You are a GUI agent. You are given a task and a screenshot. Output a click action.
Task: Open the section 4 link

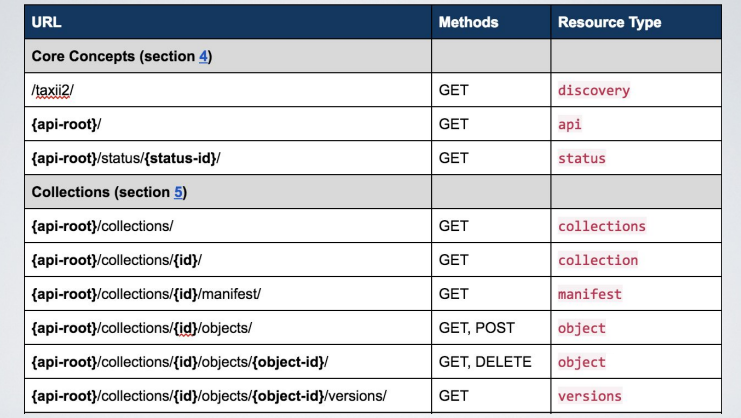pos(203,56)
